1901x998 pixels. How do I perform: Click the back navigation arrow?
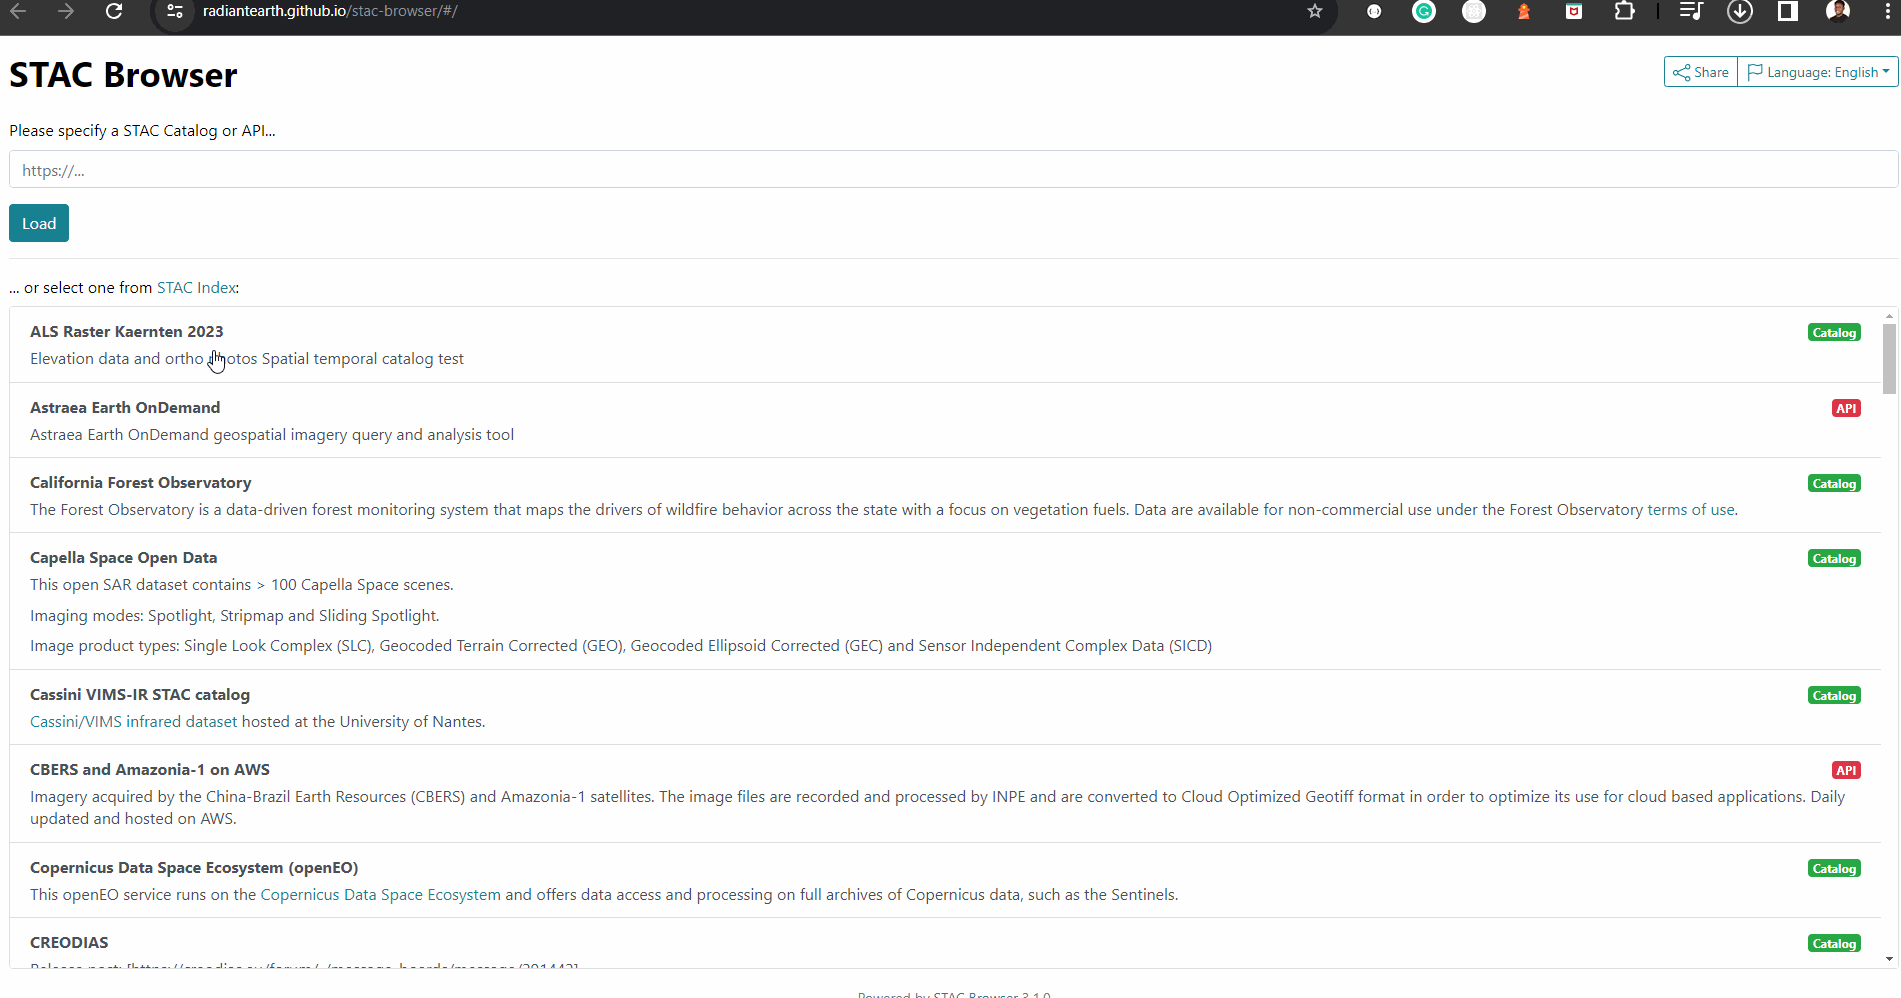pyautogui.click(x=17, y=12)
